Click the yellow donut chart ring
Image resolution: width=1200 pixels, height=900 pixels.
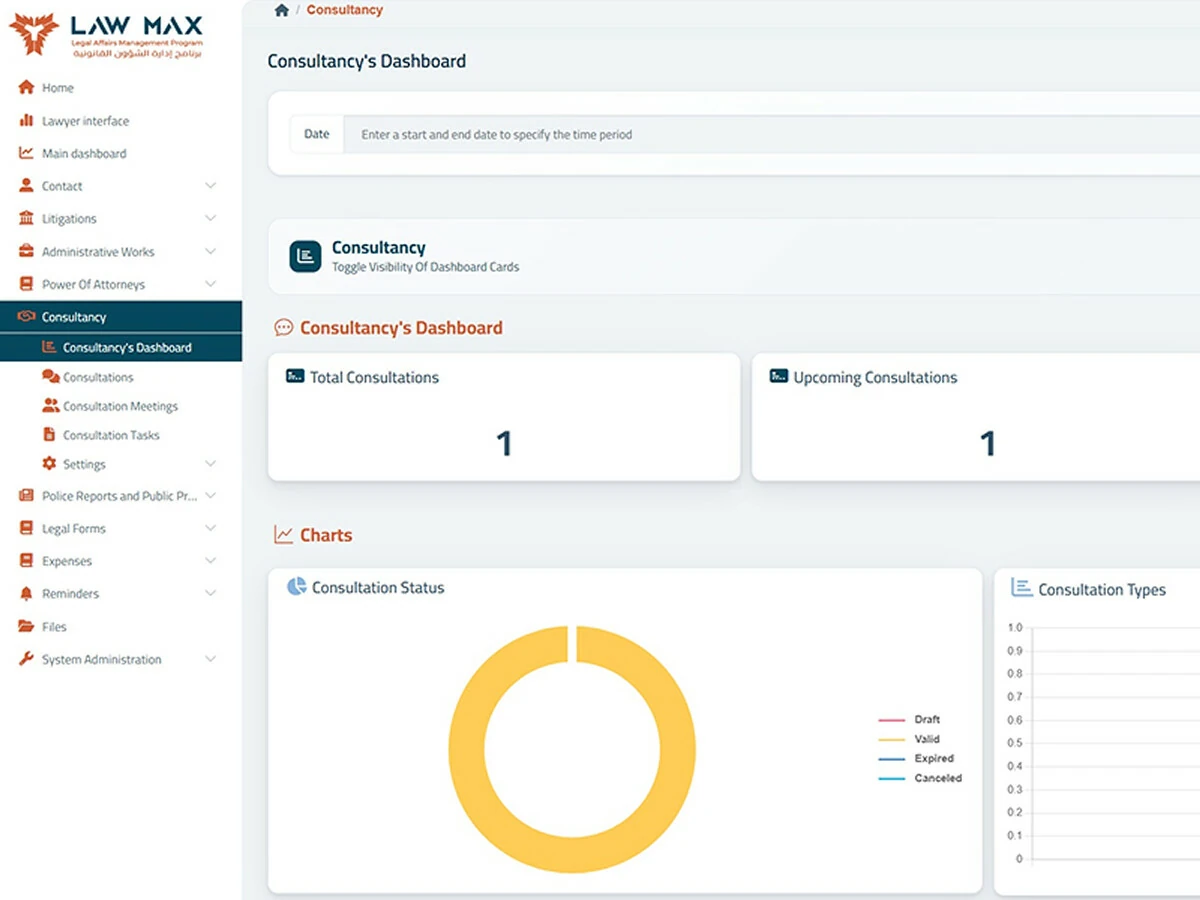[x=466, y=750]
